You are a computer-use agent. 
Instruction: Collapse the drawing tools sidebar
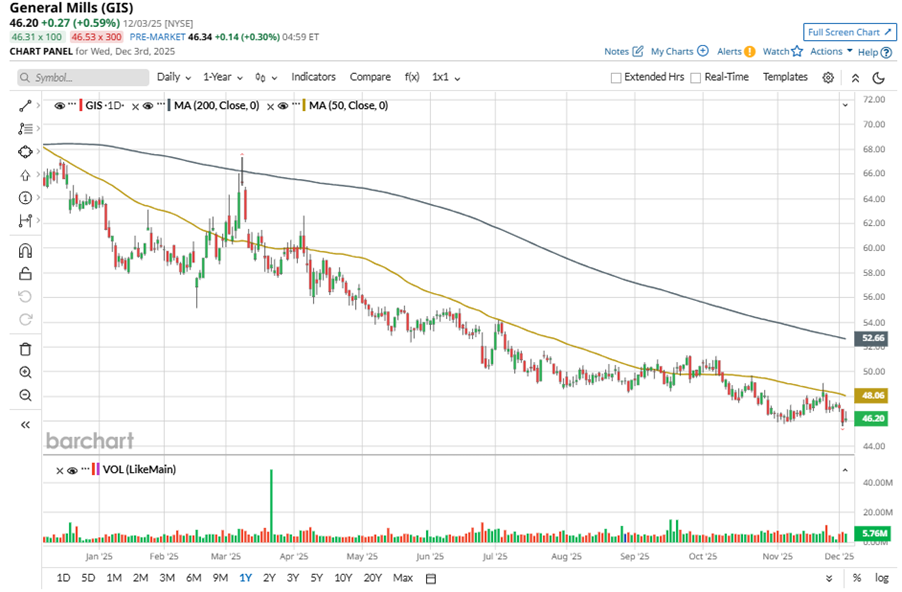pyautogui.click(x=25, y=425)
